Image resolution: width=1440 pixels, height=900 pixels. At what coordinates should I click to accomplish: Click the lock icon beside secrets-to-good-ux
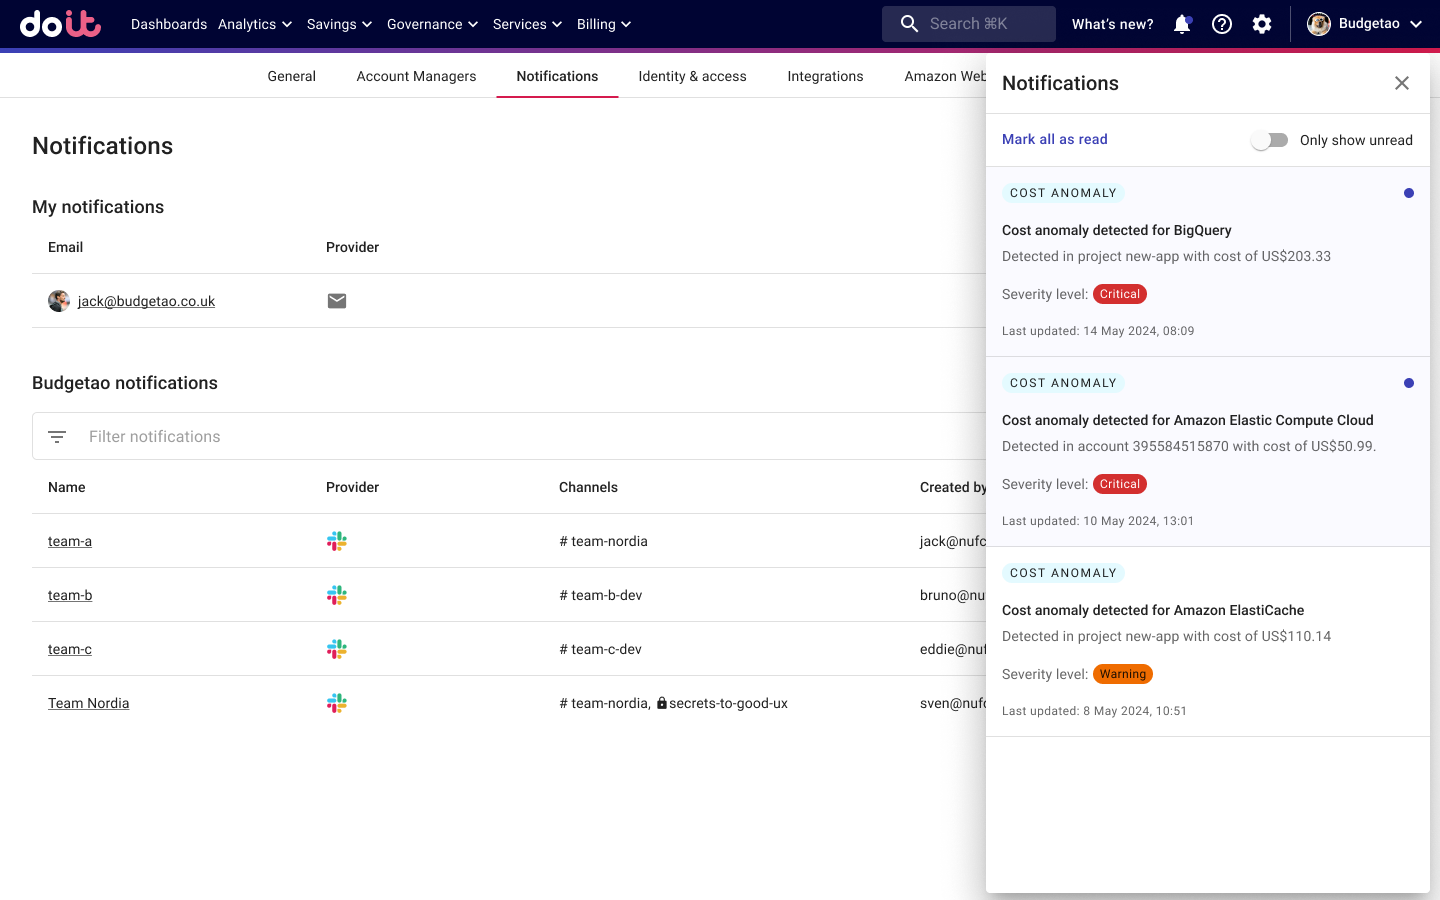click(662, 703)
